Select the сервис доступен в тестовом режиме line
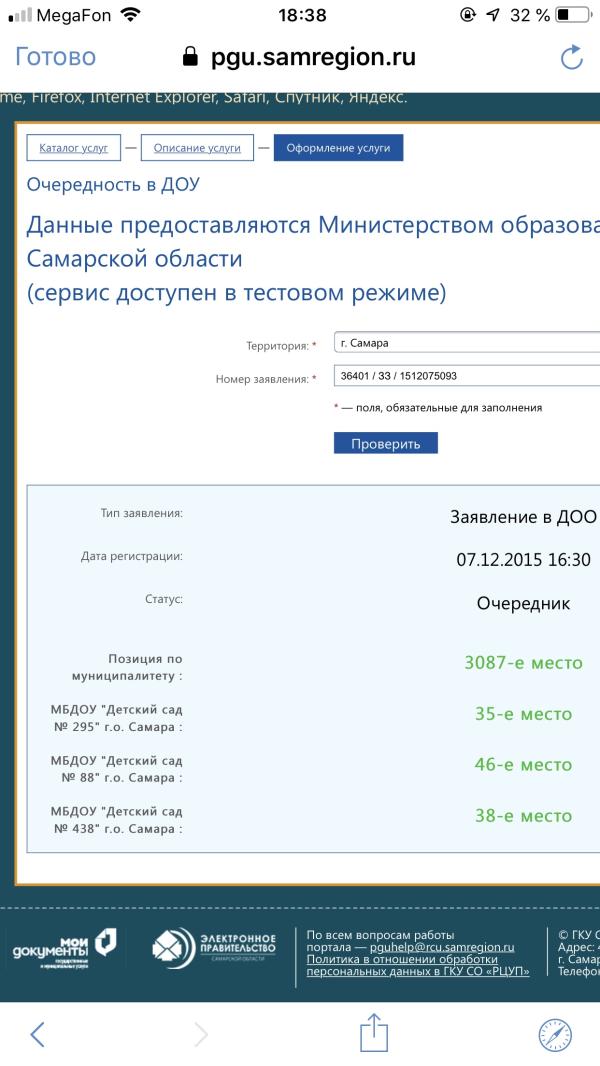 (236, 294)
